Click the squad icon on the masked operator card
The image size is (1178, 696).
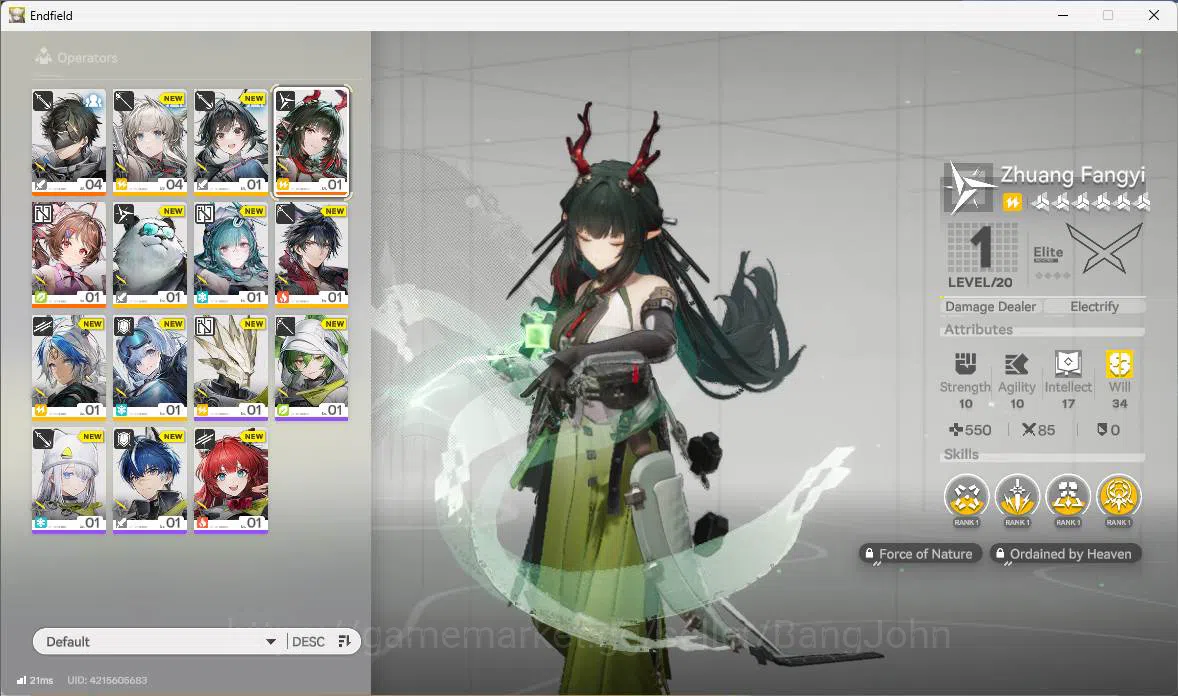pyautogui.click(x=93, y=100)
